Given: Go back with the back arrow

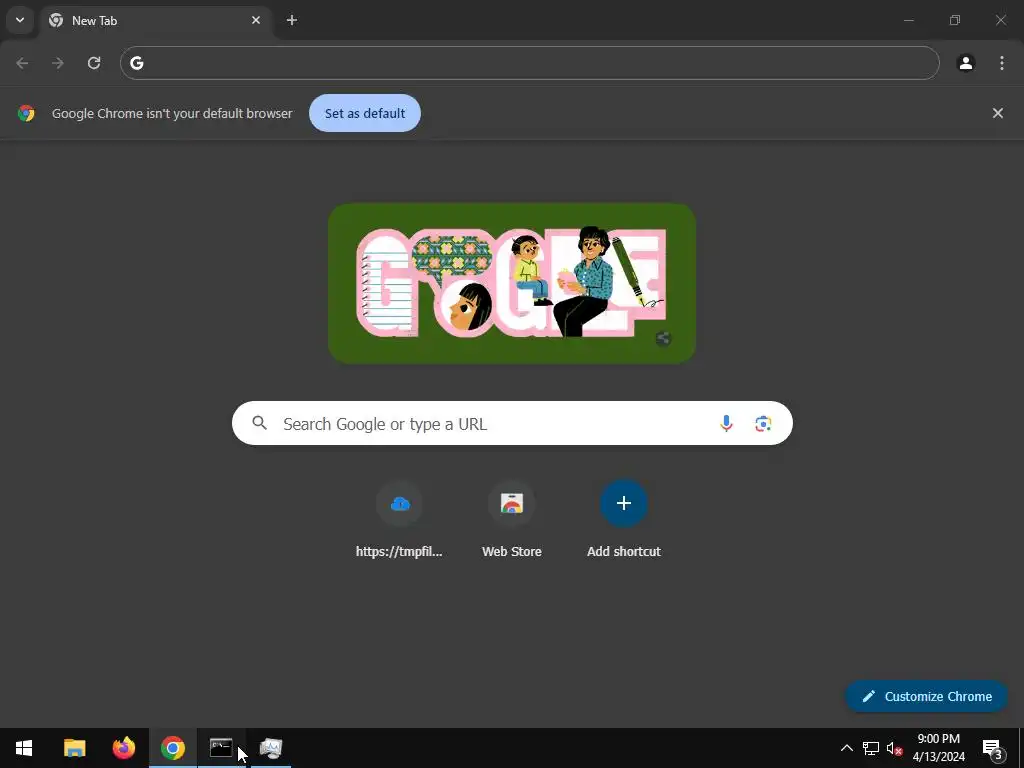Looking at the screenshot, I should coord(22,63).
